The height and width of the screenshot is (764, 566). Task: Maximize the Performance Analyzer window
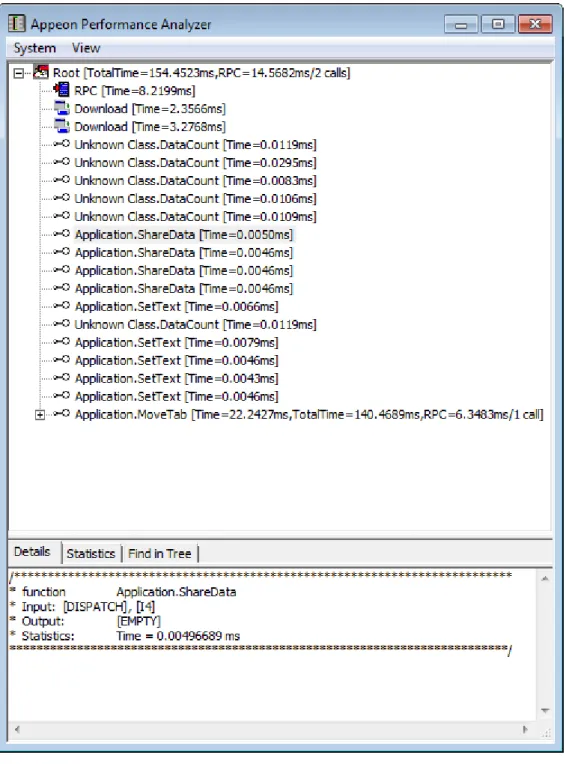point(498,24)
